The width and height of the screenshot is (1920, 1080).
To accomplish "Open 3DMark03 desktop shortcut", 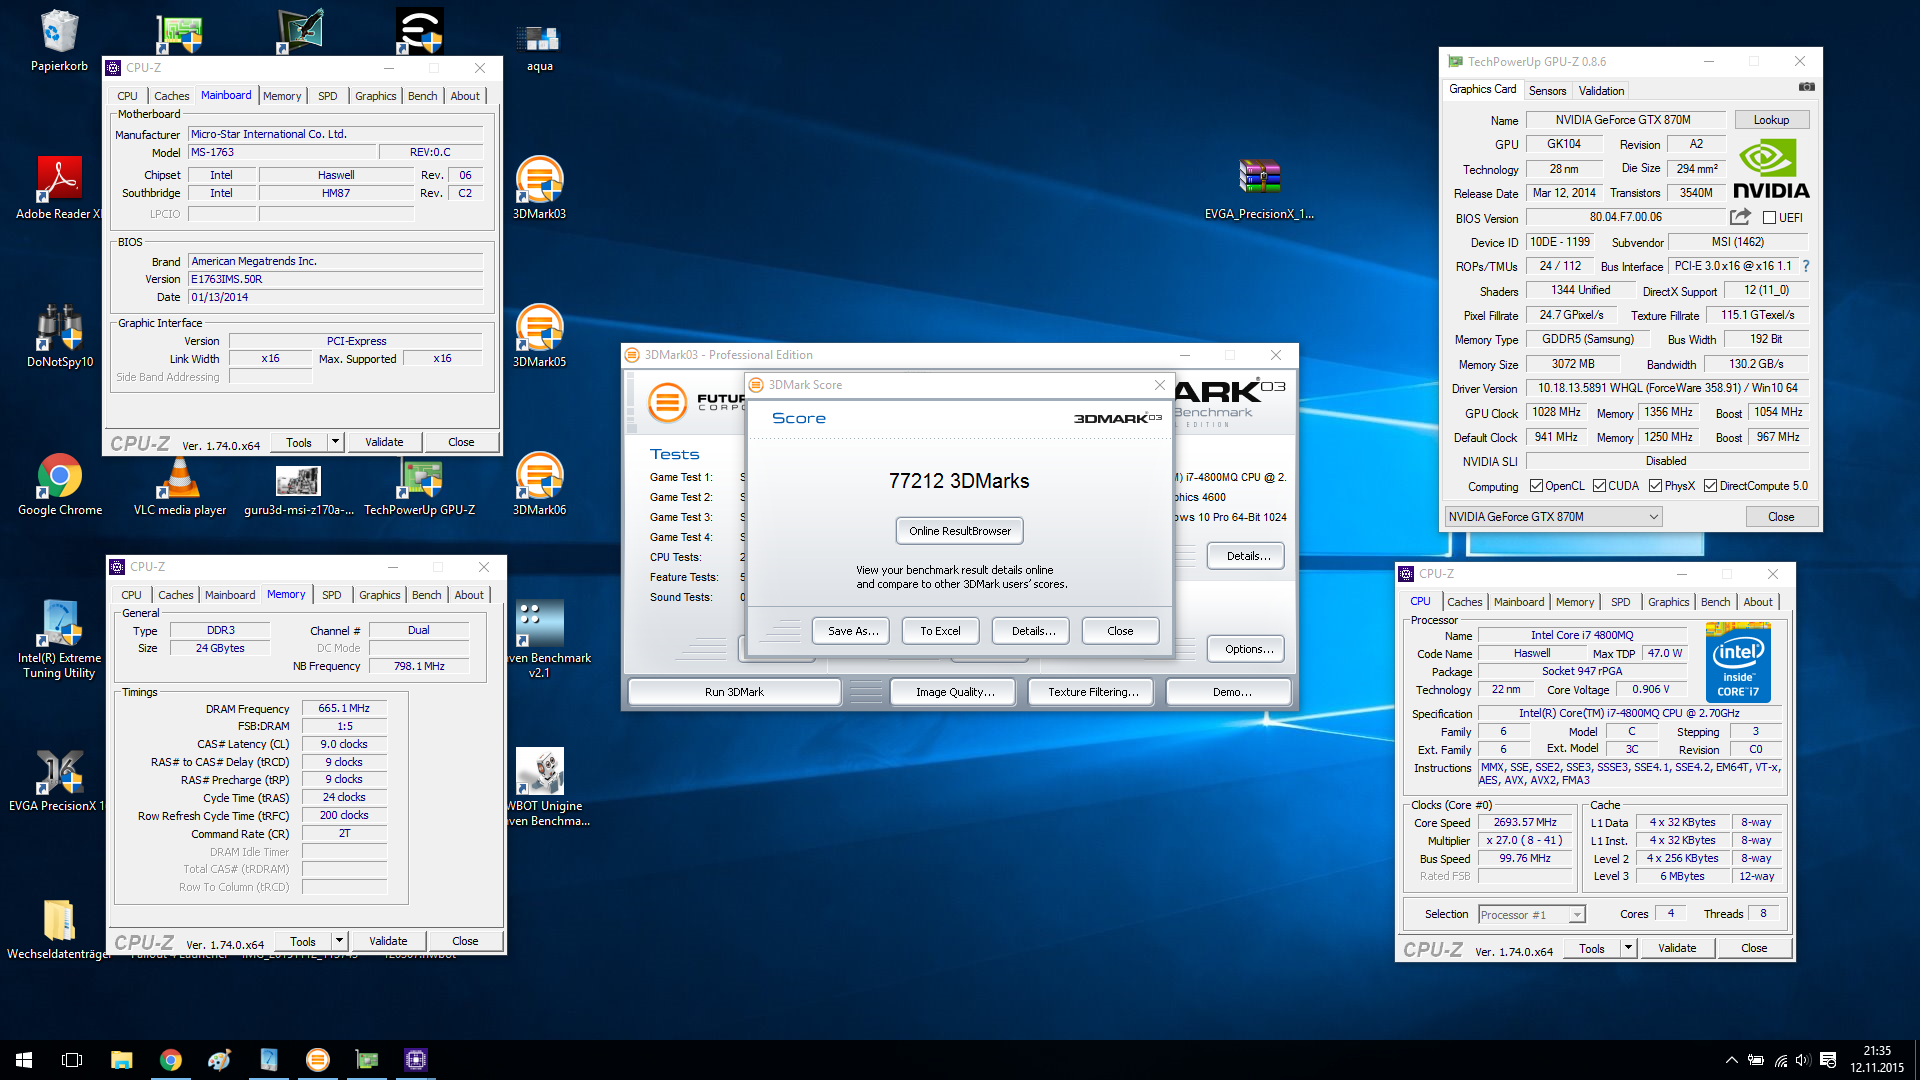I will coord(539,188).
